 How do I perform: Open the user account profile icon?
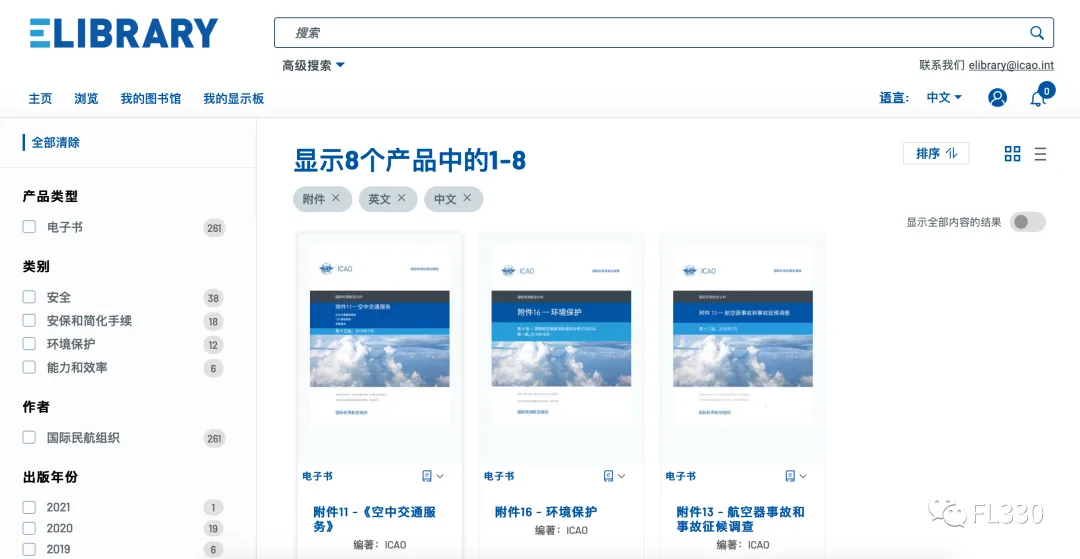pos(997,98)
